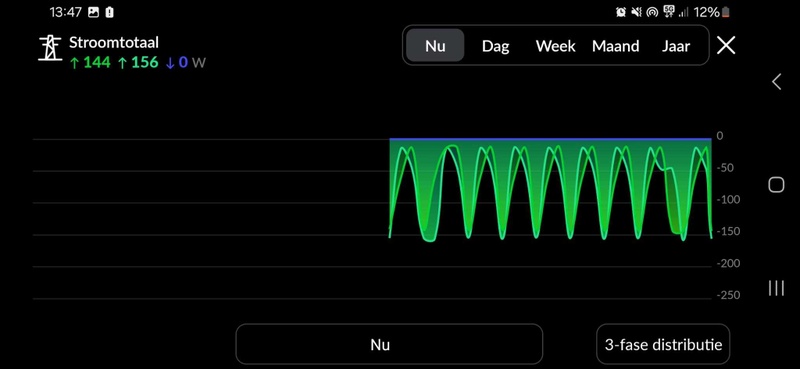Screen dimensions: 800x369
Task: Close the graph with the X icon
Action: tap(726, 45)
